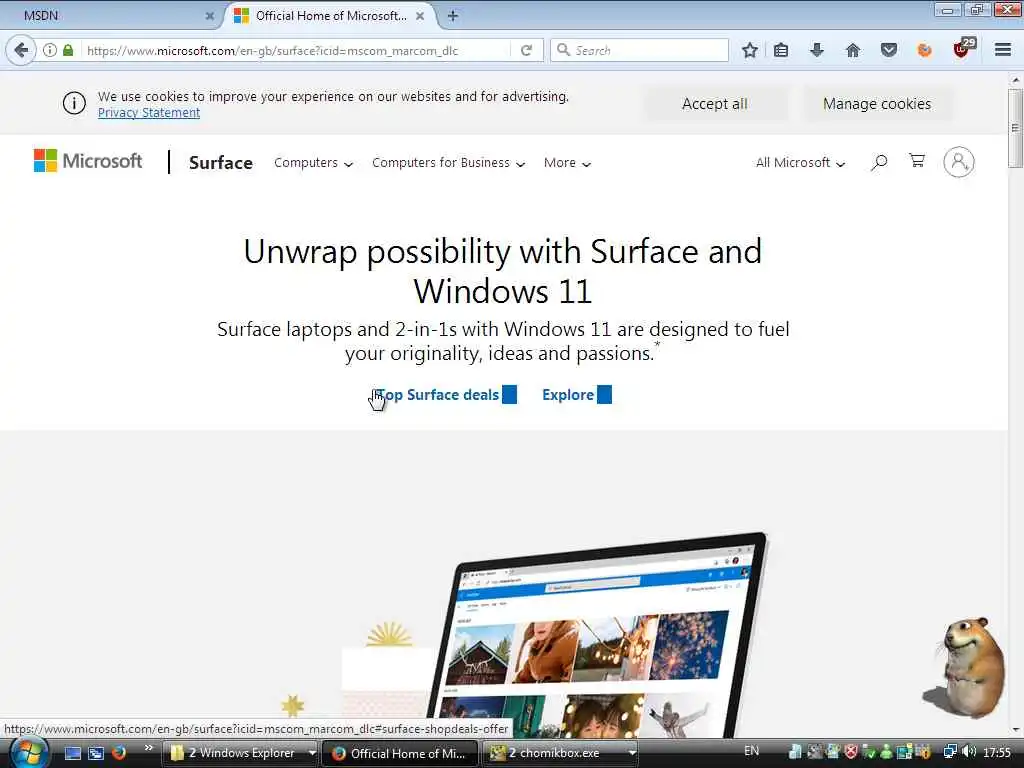Open uBlock Origin shield icon showing 29
The height and width of the screenshot is (768, 1024).
pos(963,48)
